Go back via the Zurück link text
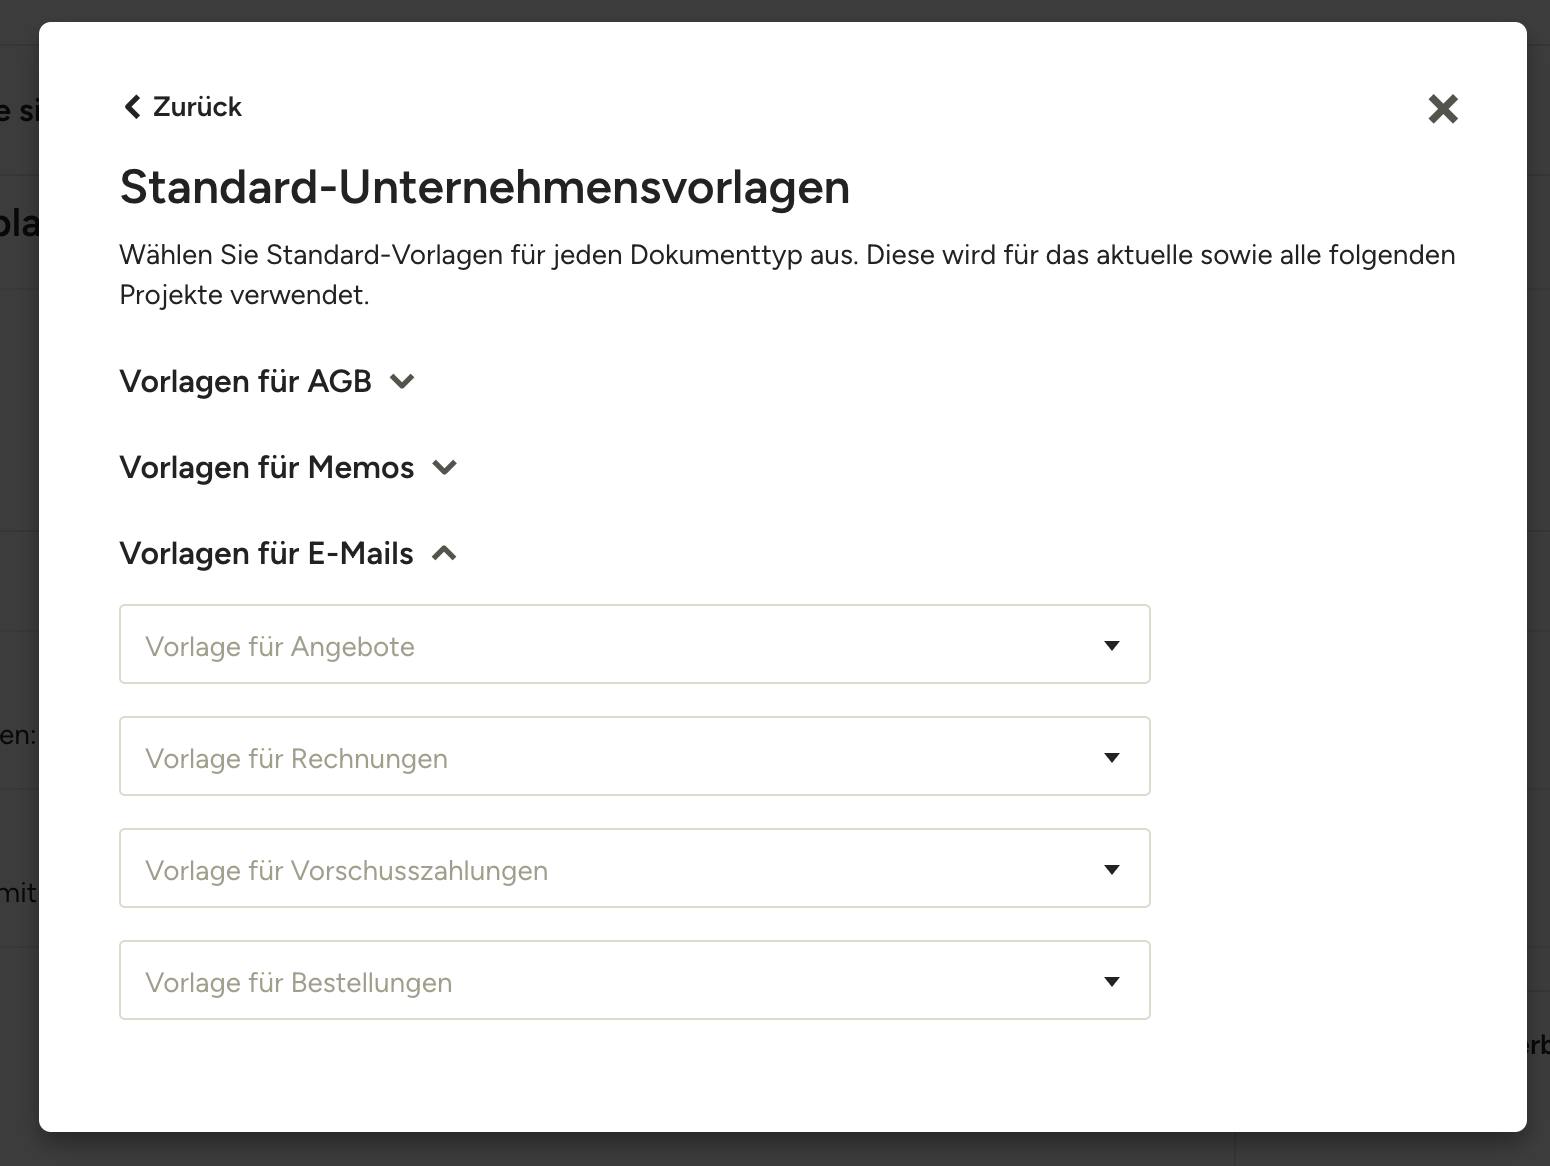The height and width of the screenshot is (1166, 1550). coord(197,107)
